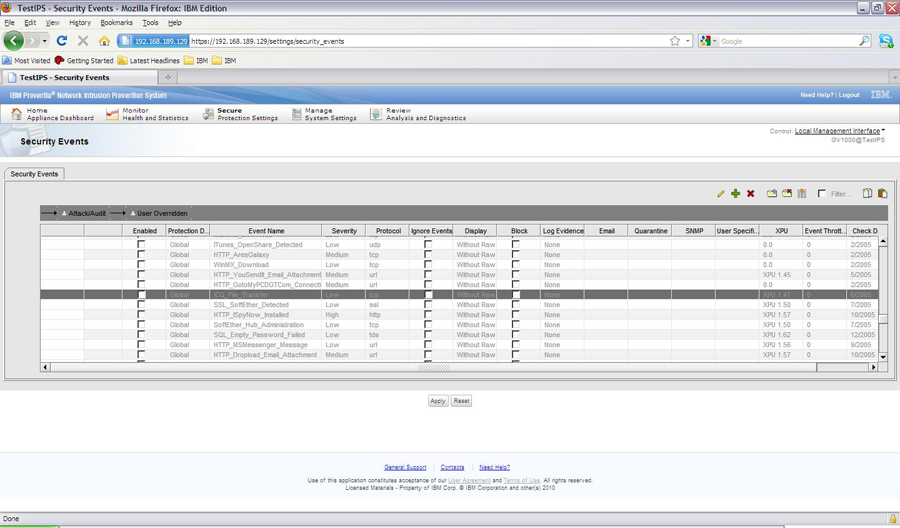Open Home Appliance Dashboard navigation item

(x=52, y=114)
